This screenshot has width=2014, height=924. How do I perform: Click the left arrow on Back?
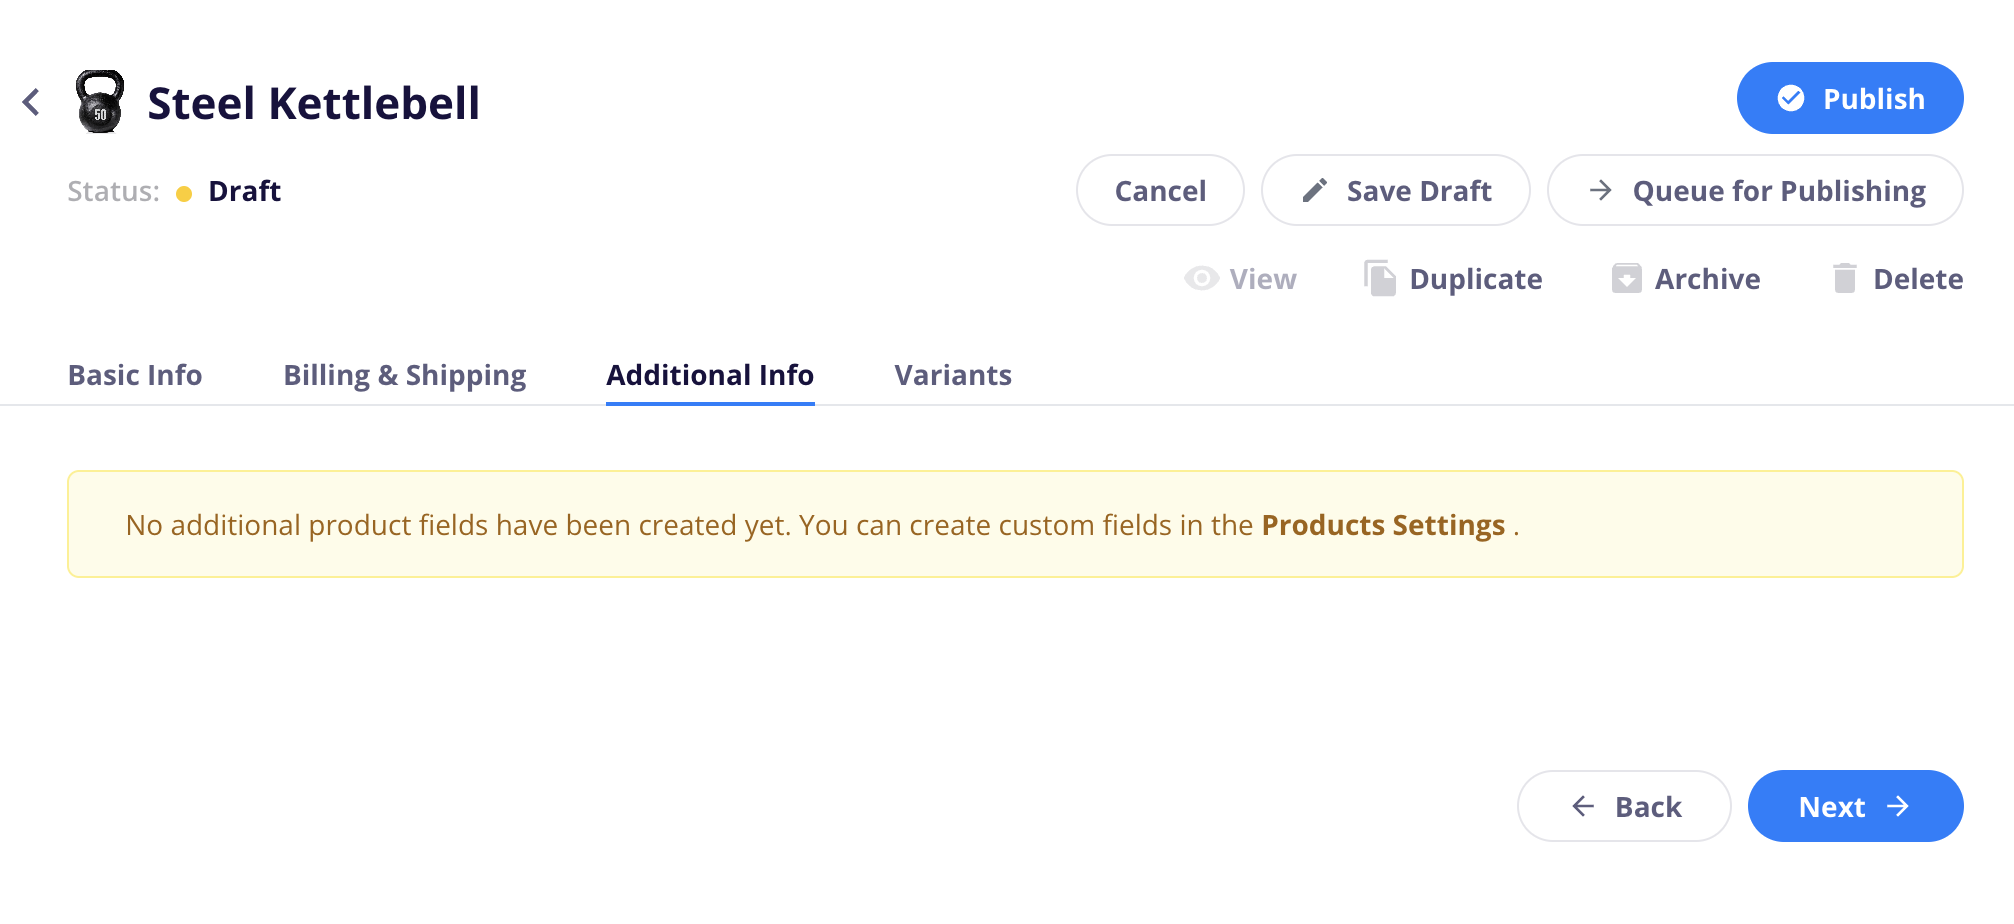tap(1583, 806)
